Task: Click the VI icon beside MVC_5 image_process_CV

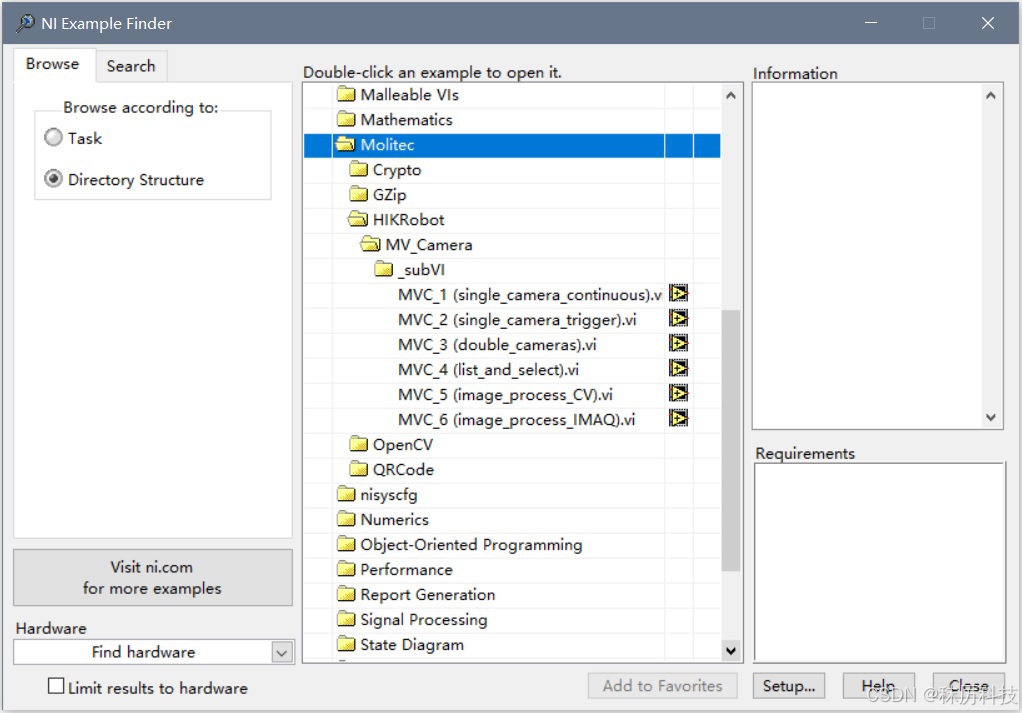Action: click(679, 393)
